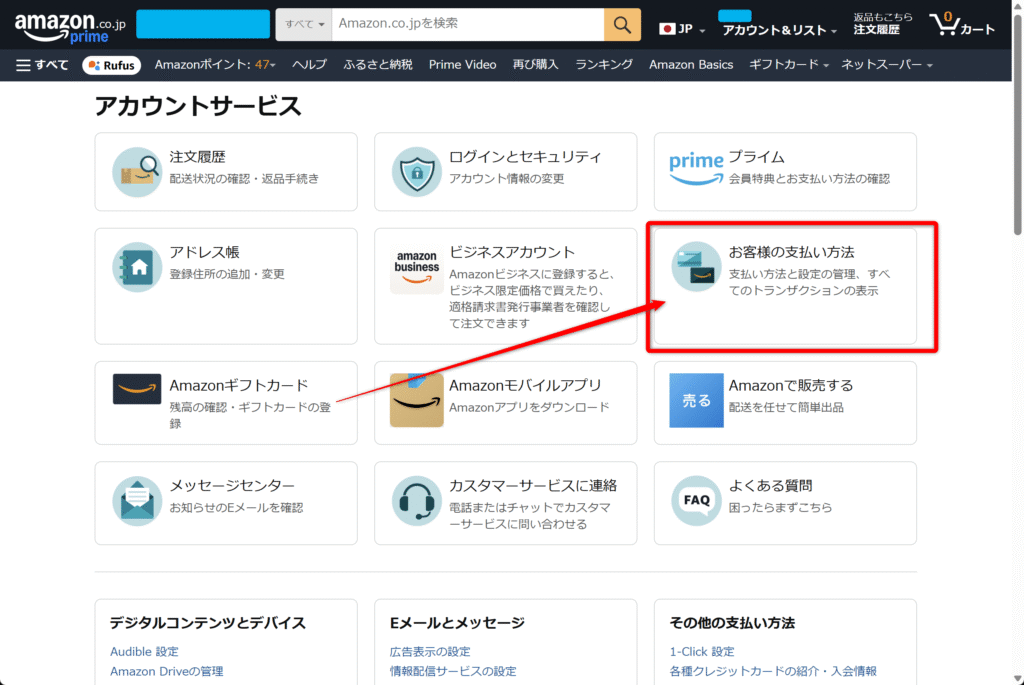Click the Amazon.co.jpを検索 search field
Image resolution: width=1024 pixels, height=685 pixels.
pos(468,25)
